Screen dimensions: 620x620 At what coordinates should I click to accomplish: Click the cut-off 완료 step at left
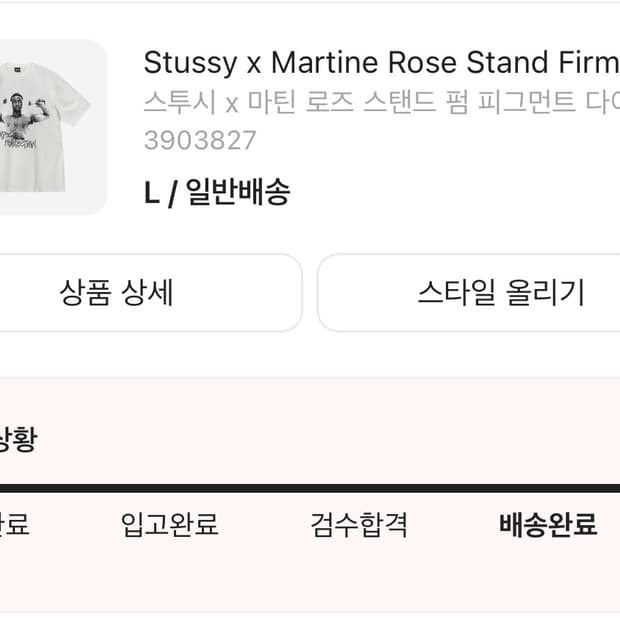[x=14, y=524]
